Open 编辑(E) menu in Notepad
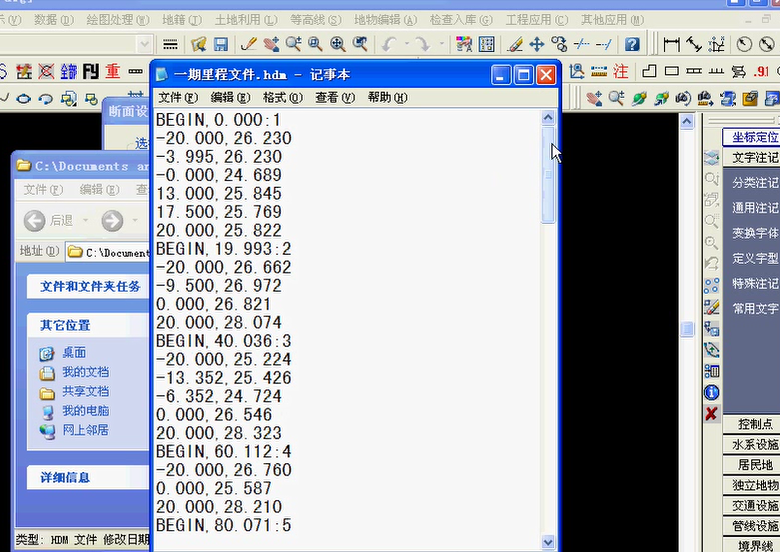Image resolution: width=780 pixels, height=552 pixels. click(230, 97)
